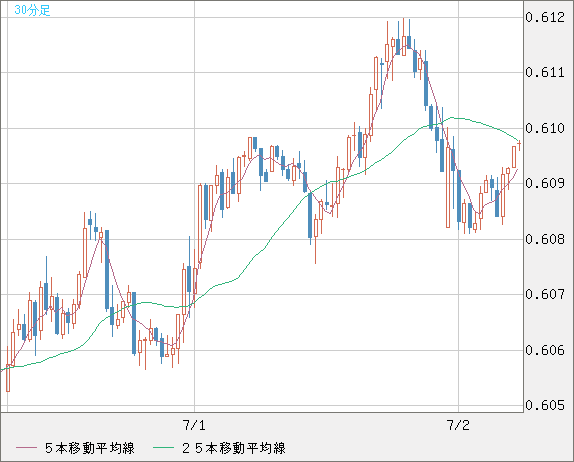Click the 0.610 price axis label
Viewport: 574px width, 462px height.
pyautogui.click(x=545, y=128)
